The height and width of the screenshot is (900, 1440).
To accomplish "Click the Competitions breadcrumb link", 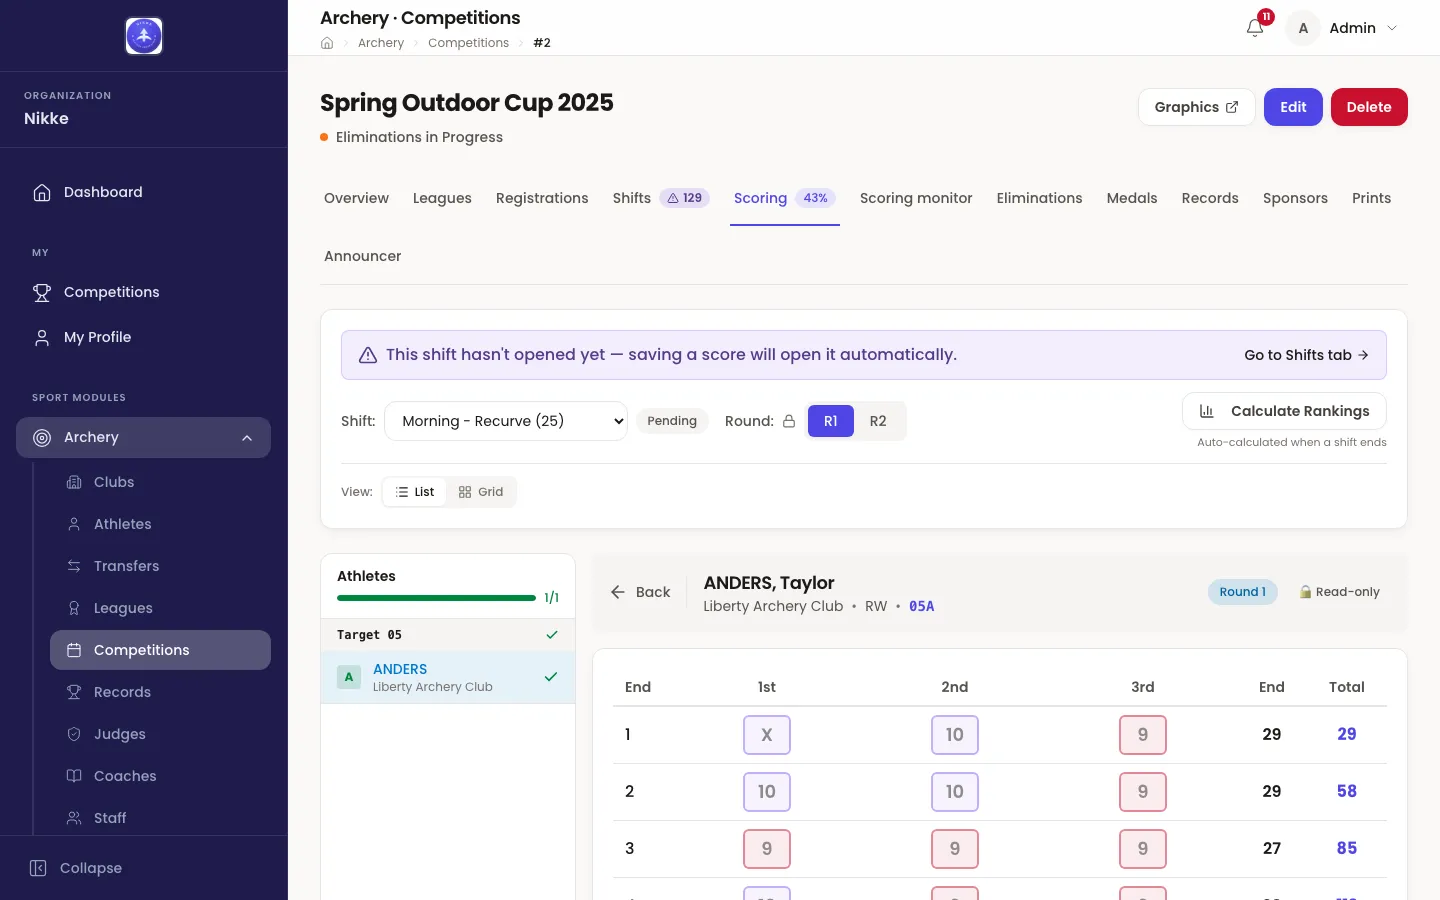I will (x=468, y=43).
